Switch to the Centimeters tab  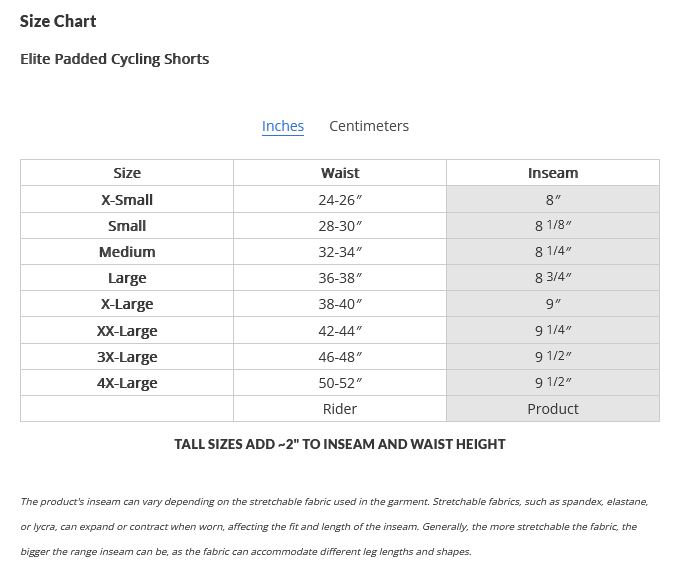pyautogui.click(x=369, y=126)
